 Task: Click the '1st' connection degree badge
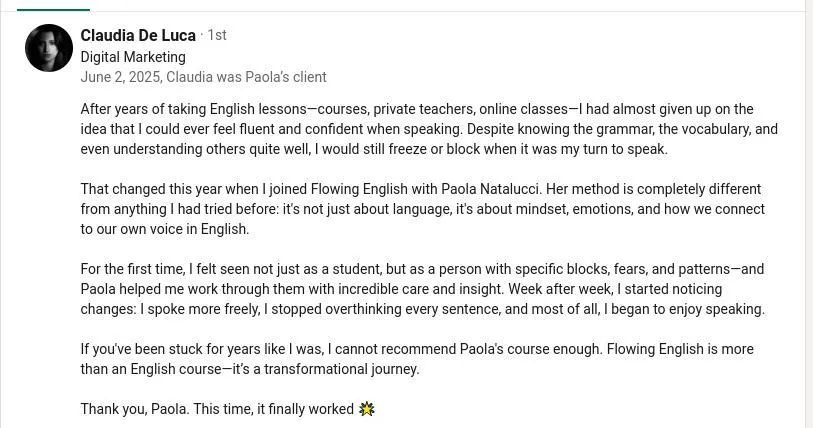point(217,35)
